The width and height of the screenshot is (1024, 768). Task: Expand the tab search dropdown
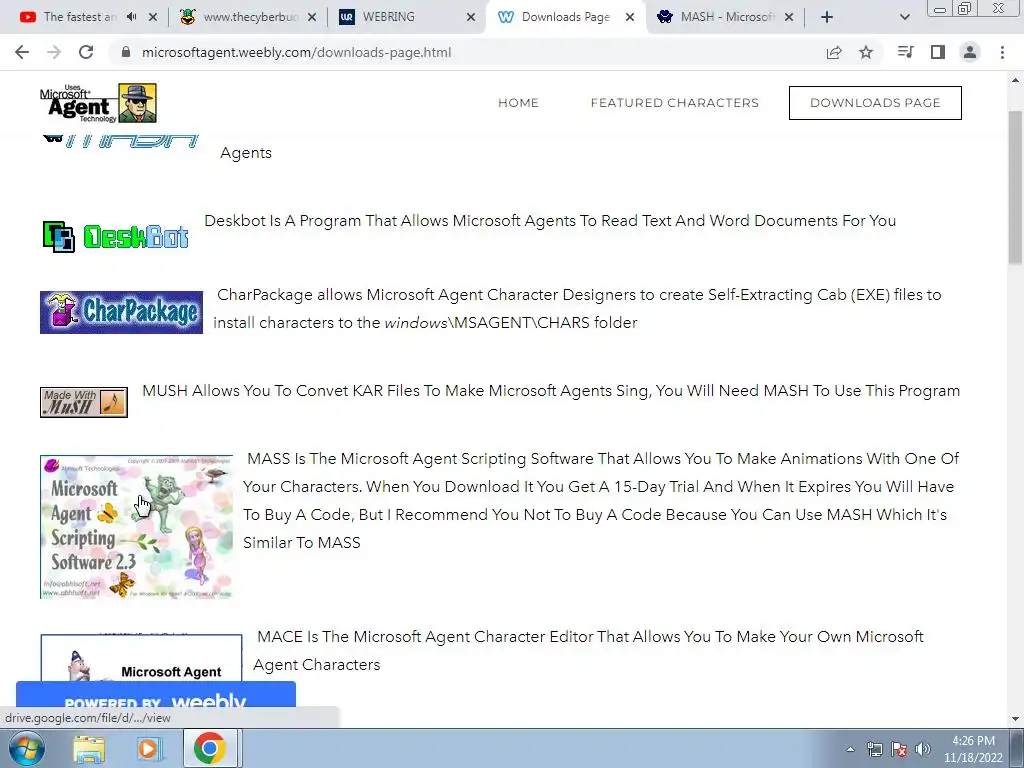[x=904, y=17]
